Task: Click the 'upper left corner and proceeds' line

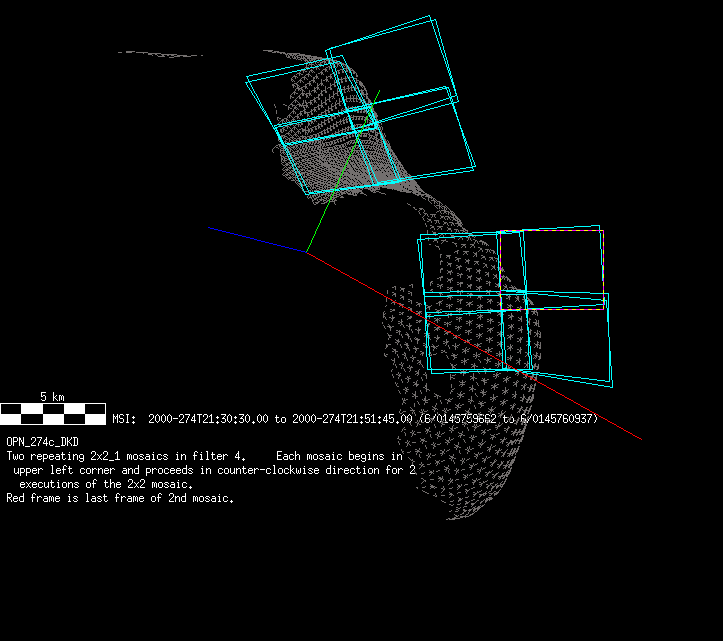Action: tap(214, 470)
